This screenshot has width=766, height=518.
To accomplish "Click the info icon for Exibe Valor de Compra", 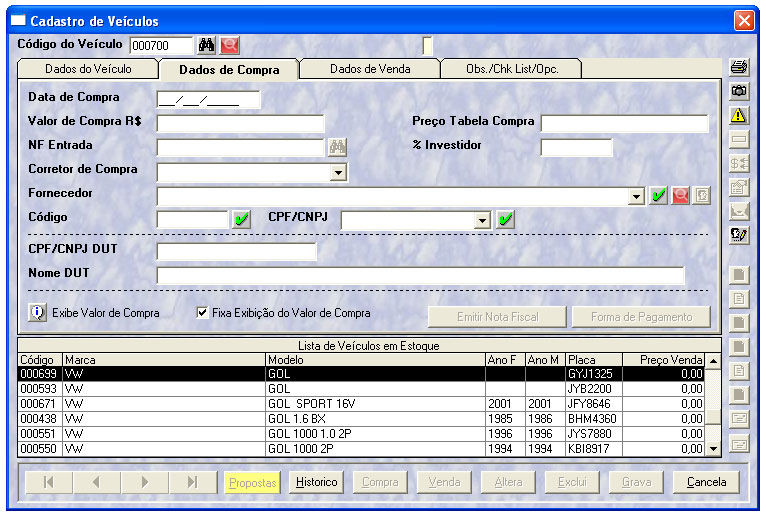I will [x=38, y=312].
